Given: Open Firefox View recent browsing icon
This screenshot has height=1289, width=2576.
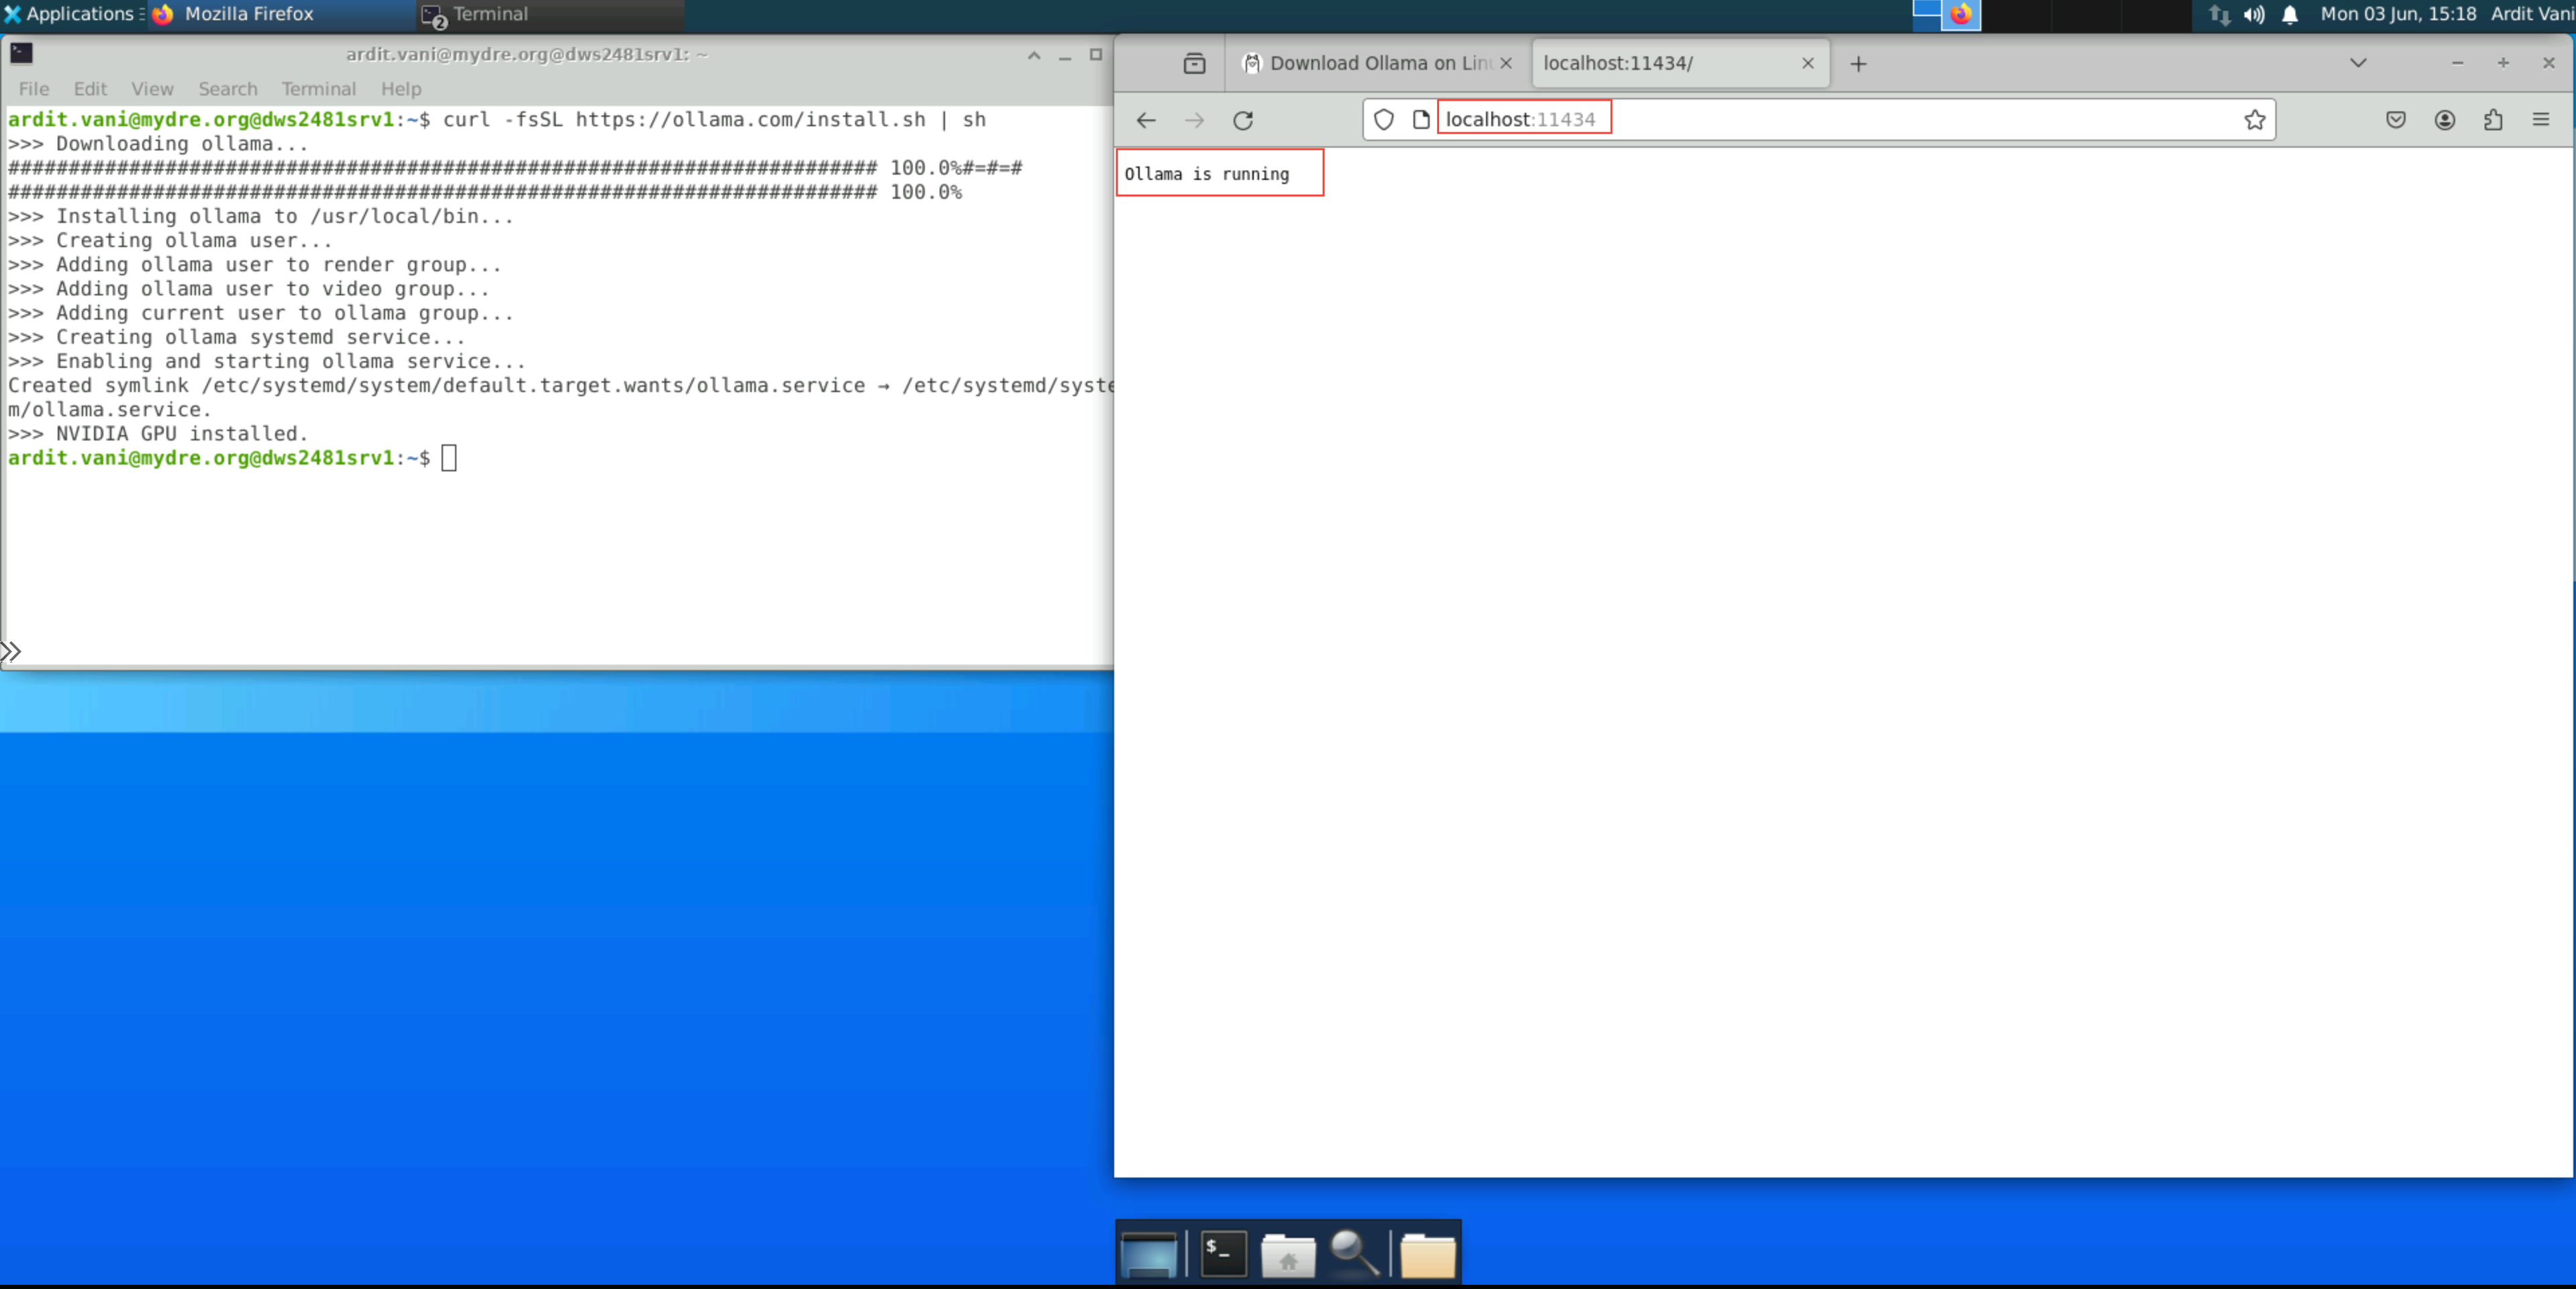Looking at the screenshot, I should click(1194, 63).
